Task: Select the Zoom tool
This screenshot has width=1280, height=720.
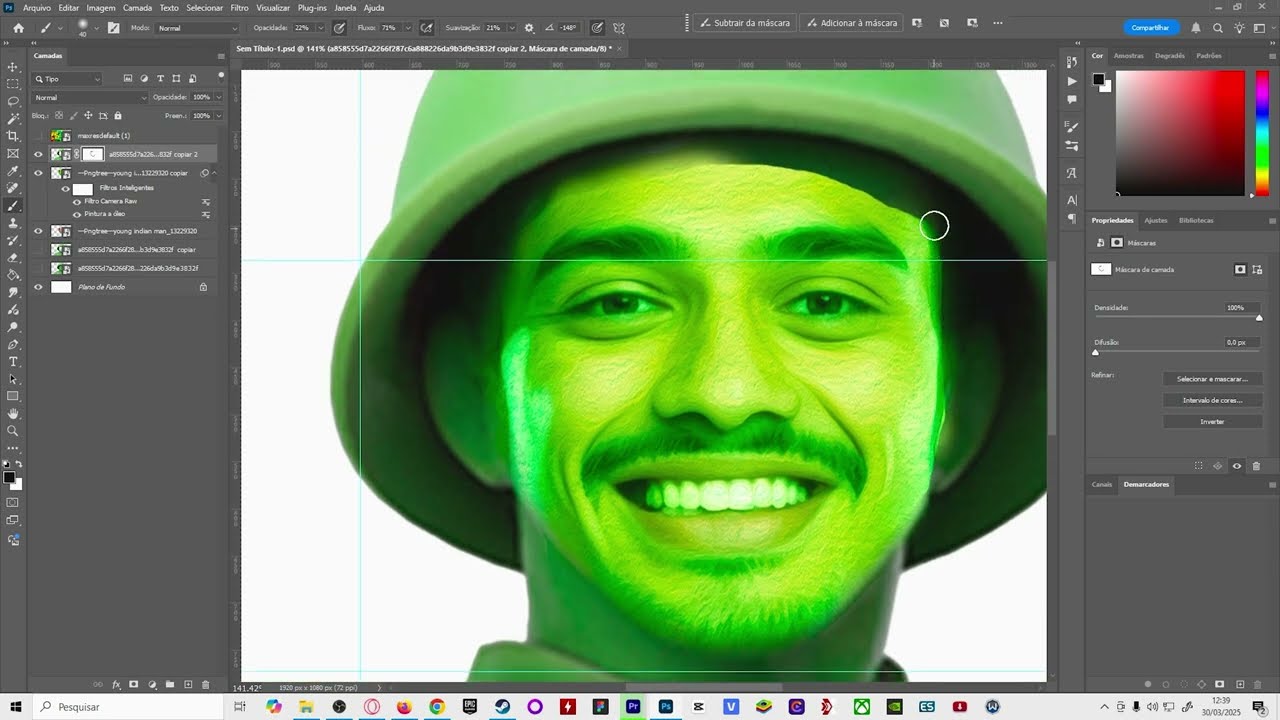Action: click(x=13, y=431)
